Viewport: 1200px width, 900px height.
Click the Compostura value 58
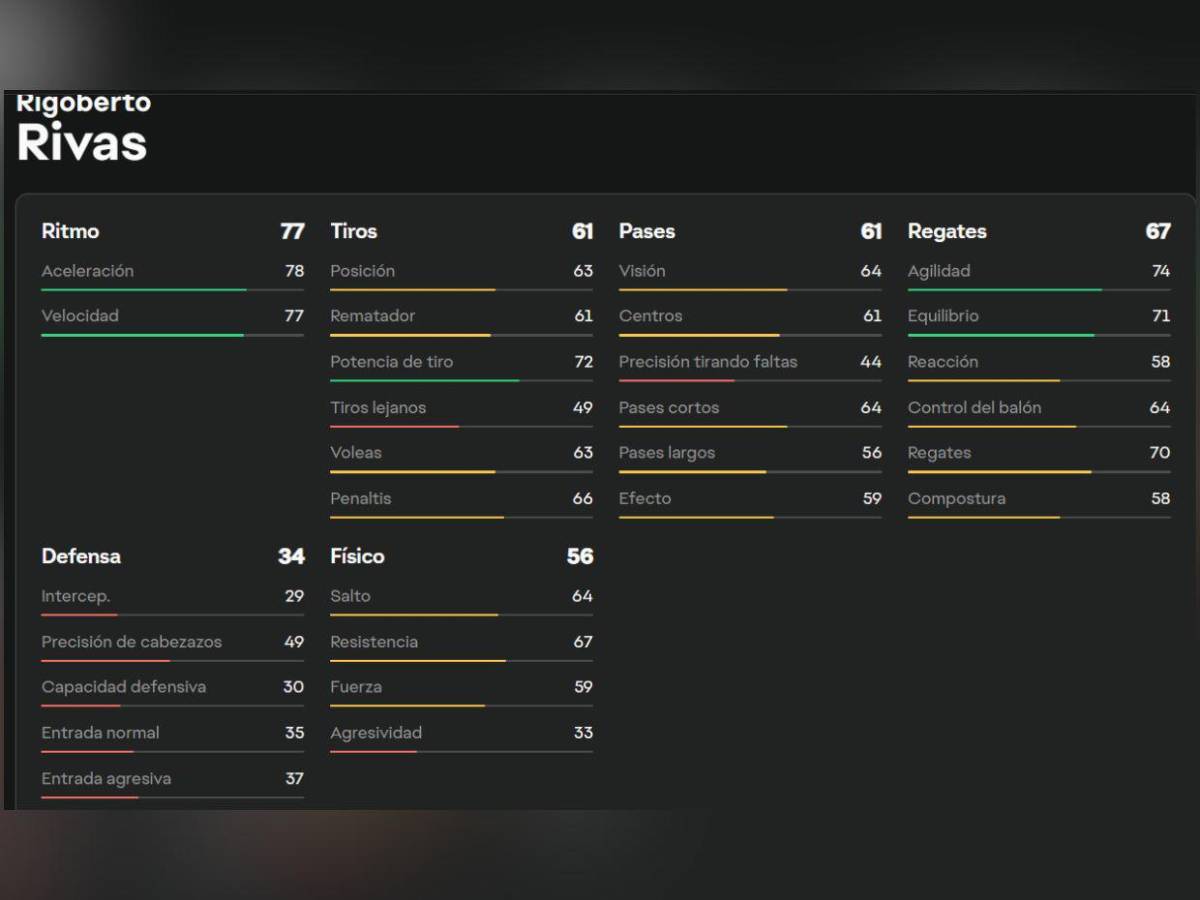click(x=1160, y=499)
